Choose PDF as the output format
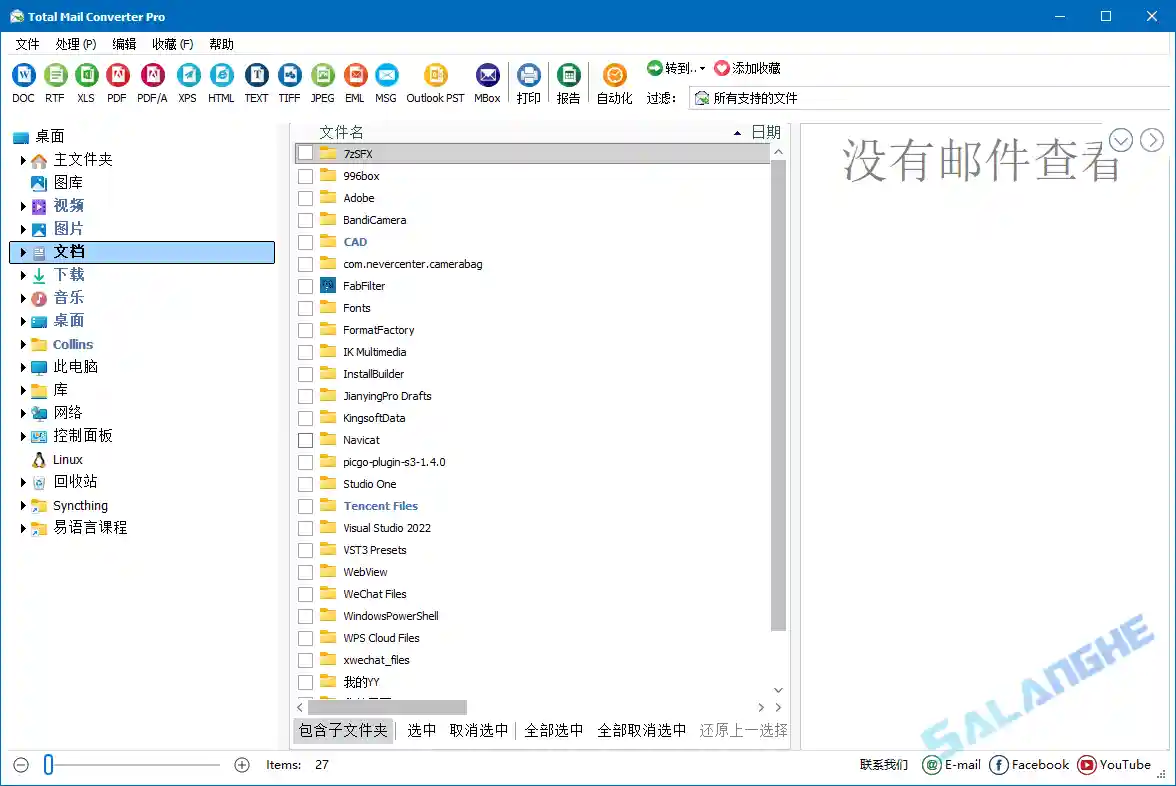This screenshot has width=1176, height=786. tap(119, 75)
